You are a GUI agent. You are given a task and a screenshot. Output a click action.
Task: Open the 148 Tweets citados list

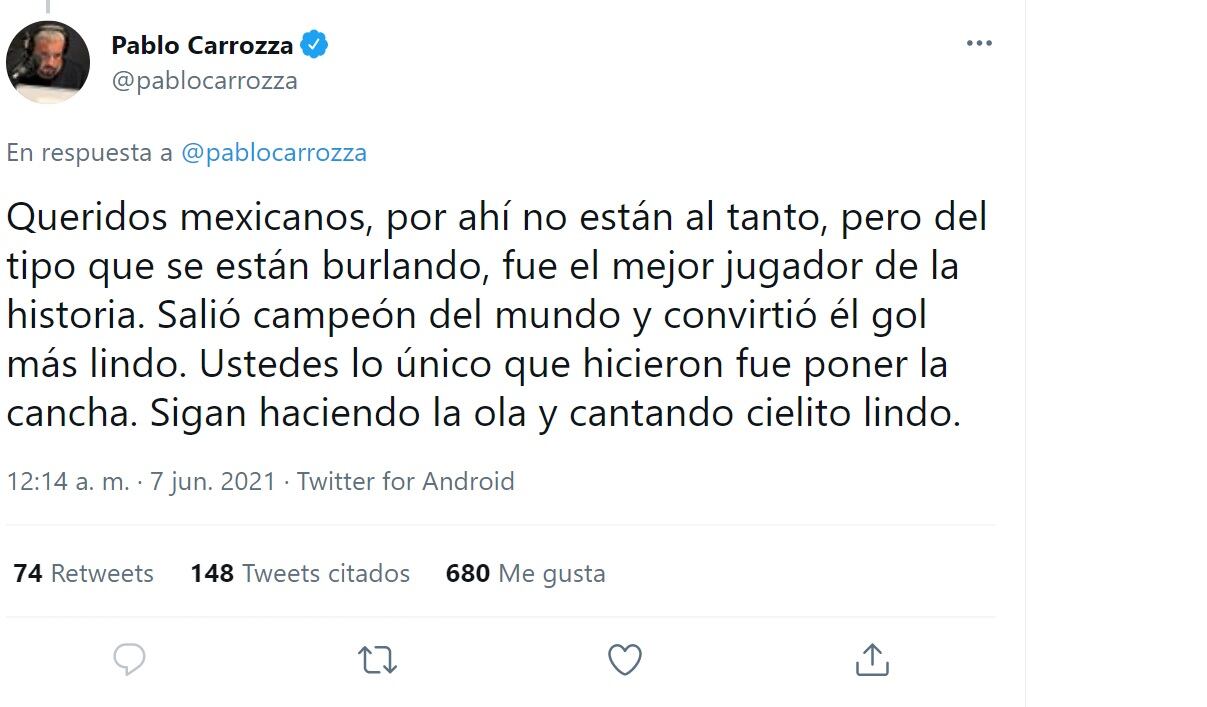[299, 573]
